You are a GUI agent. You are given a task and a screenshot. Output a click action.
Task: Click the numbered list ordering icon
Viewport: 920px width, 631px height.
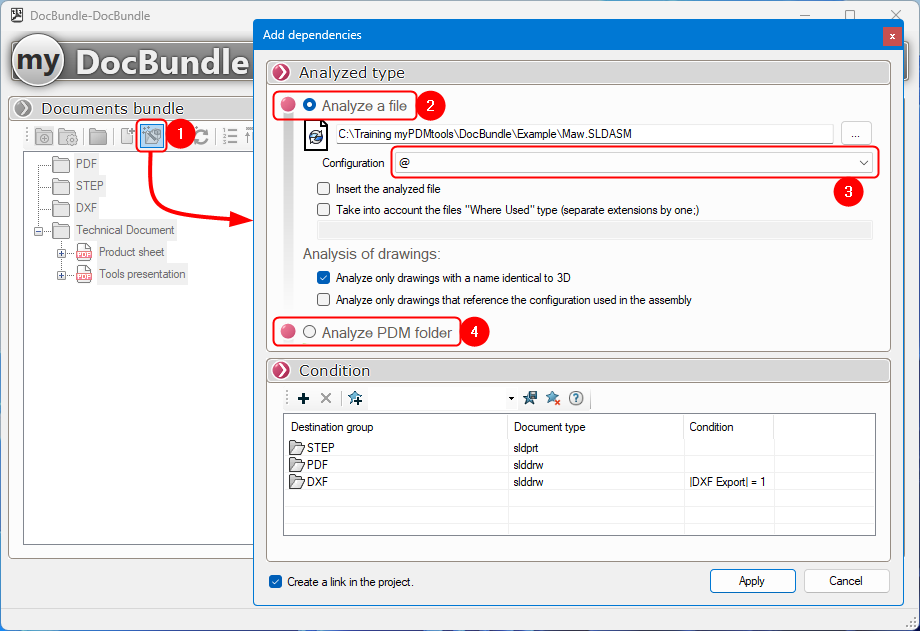point(229,135)
